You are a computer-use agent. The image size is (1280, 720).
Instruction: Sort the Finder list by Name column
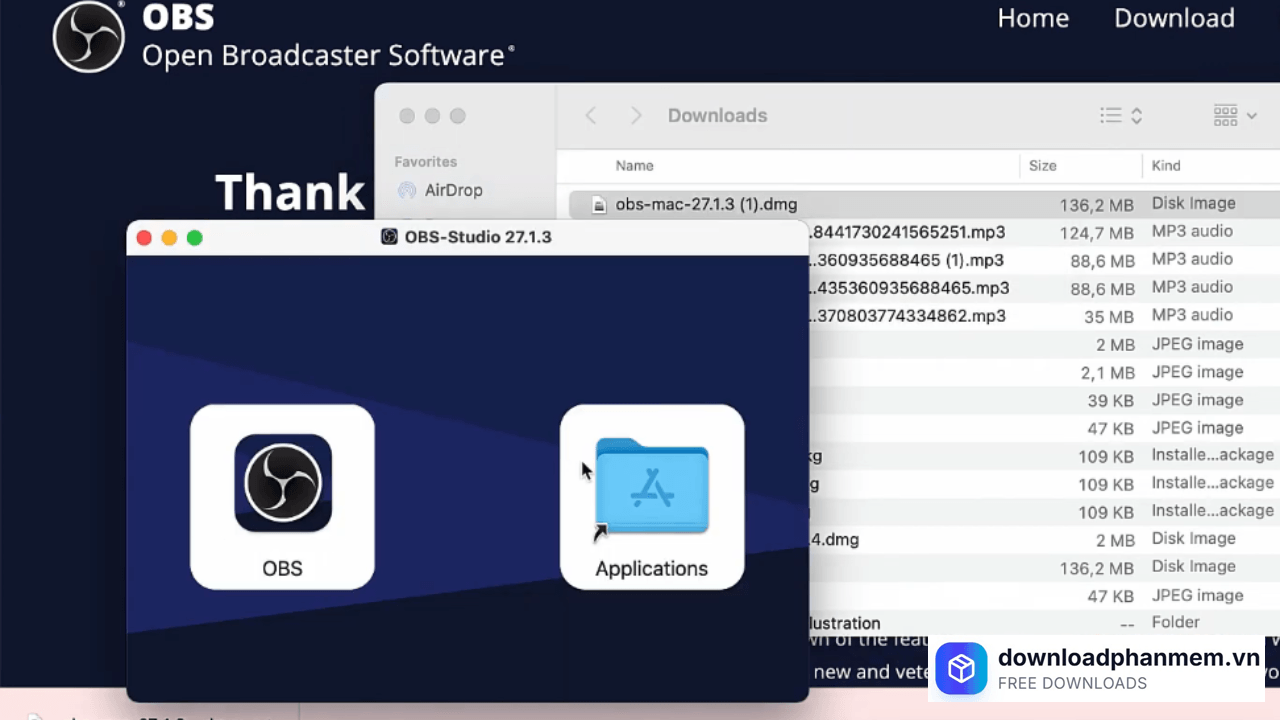(634, 166)
